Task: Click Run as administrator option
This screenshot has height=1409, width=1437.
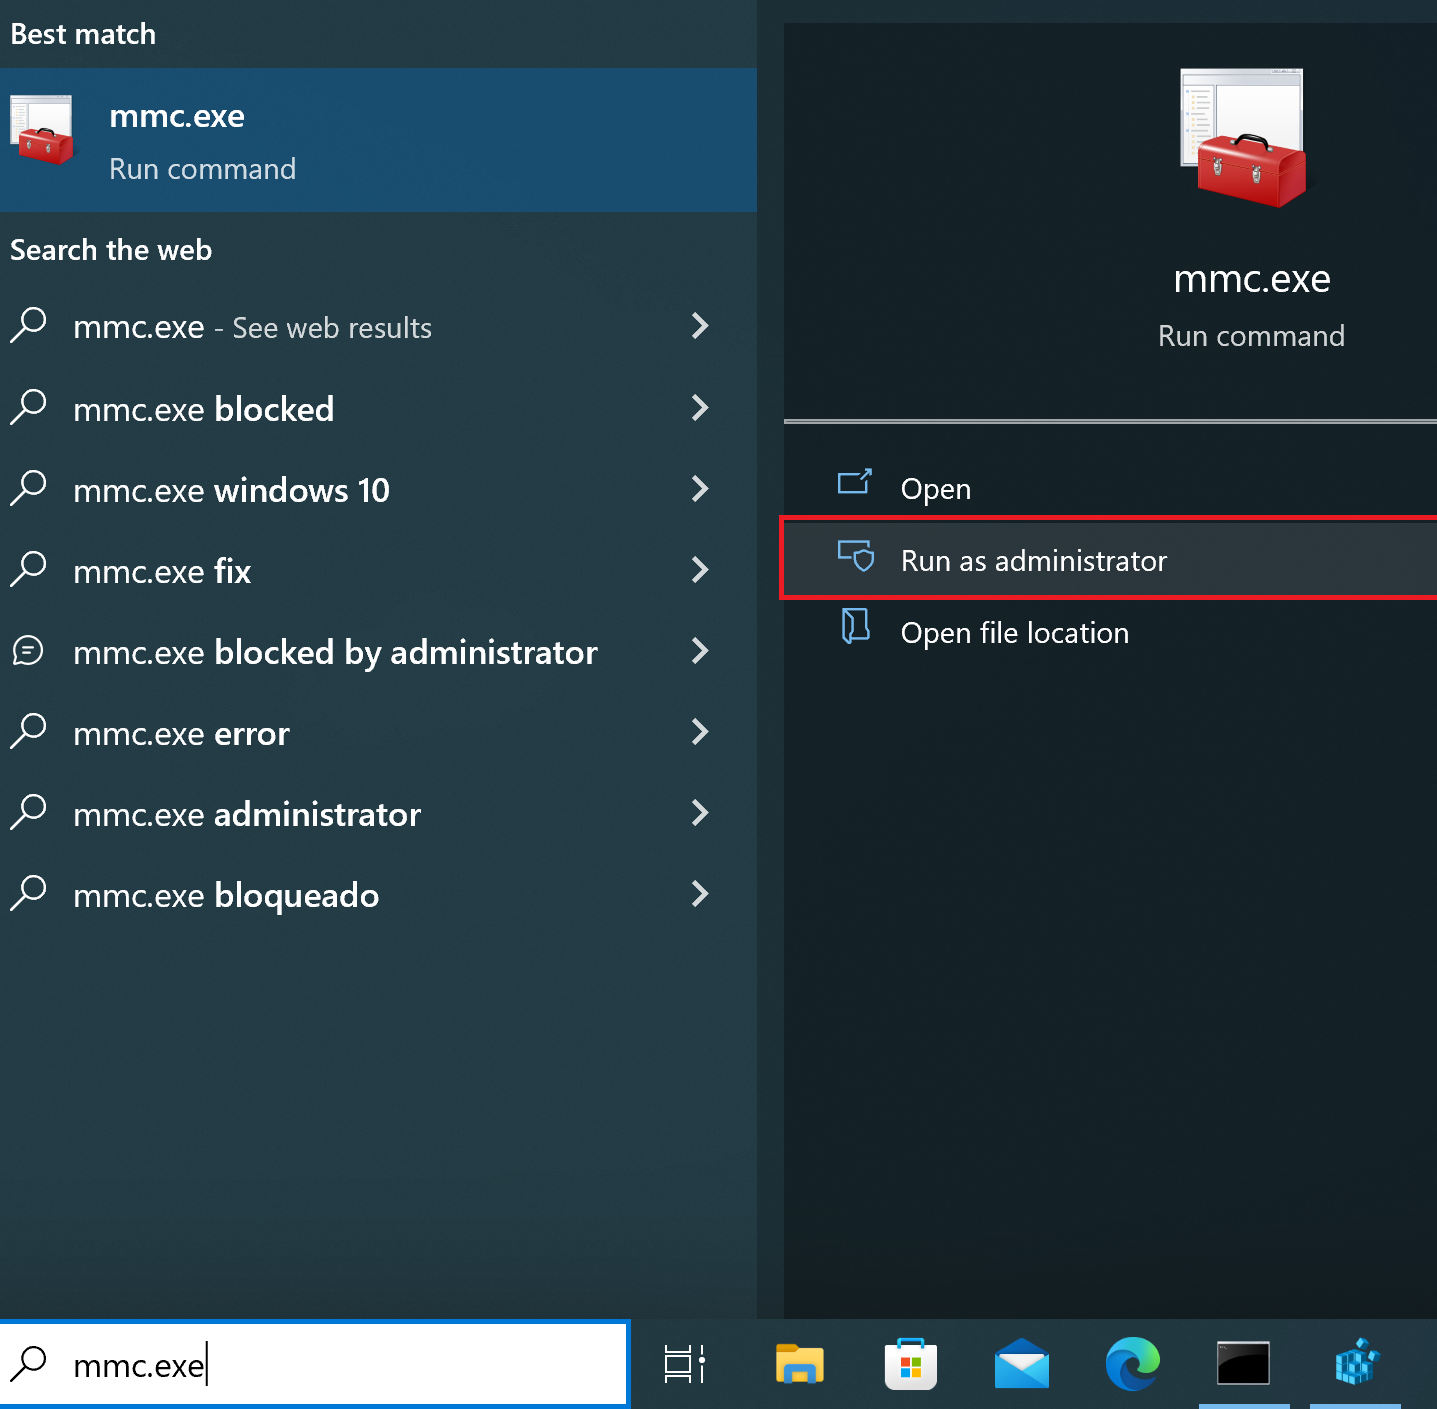Action: (x=1033, y=560)
